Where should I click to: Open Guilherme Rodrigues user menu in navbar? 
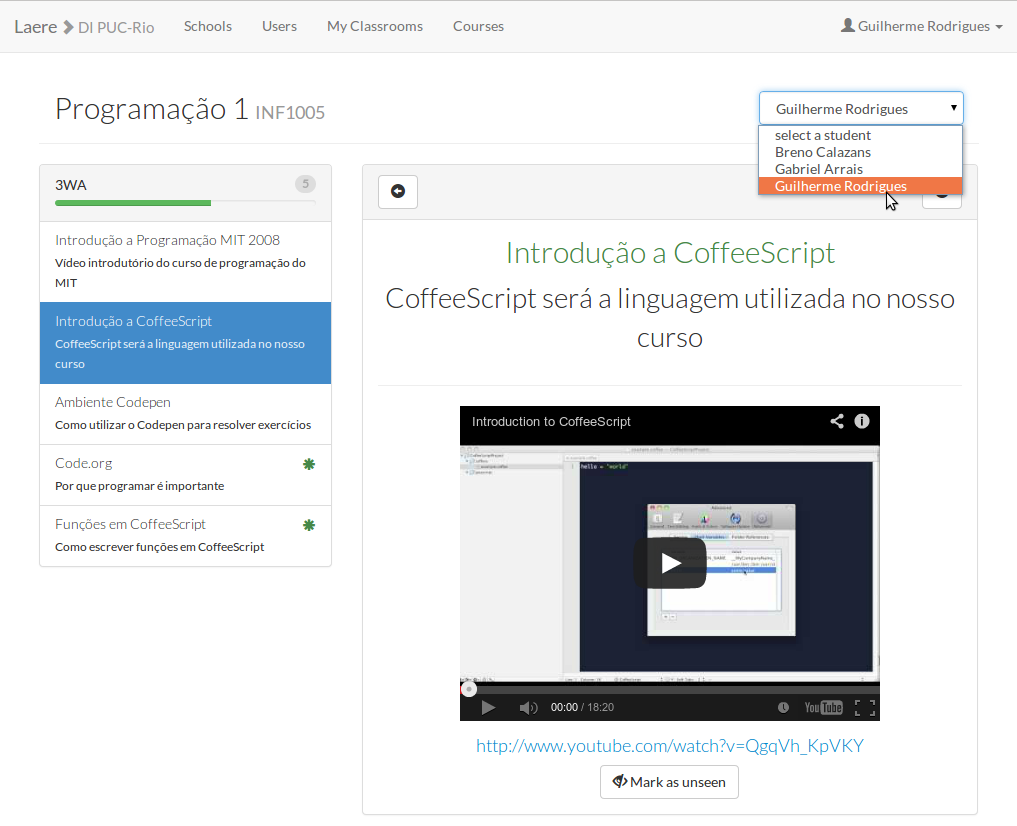(x=922, y=26)
